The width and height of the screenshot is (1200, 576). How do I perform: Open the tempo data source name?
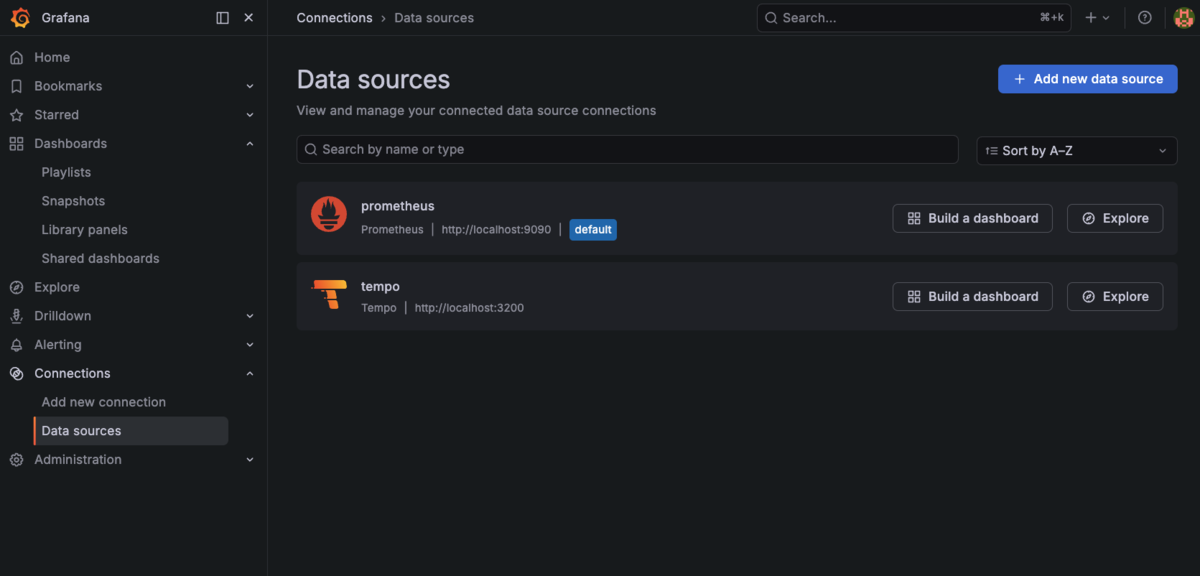[x=380, y=287]
